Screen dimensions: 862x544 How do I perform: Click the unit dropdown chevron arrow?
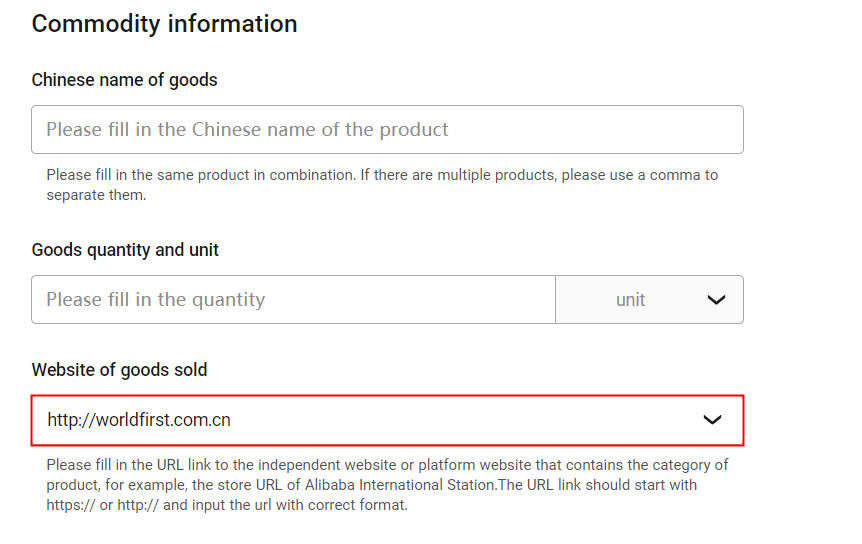pyautogui.click(x=716, y=300)
